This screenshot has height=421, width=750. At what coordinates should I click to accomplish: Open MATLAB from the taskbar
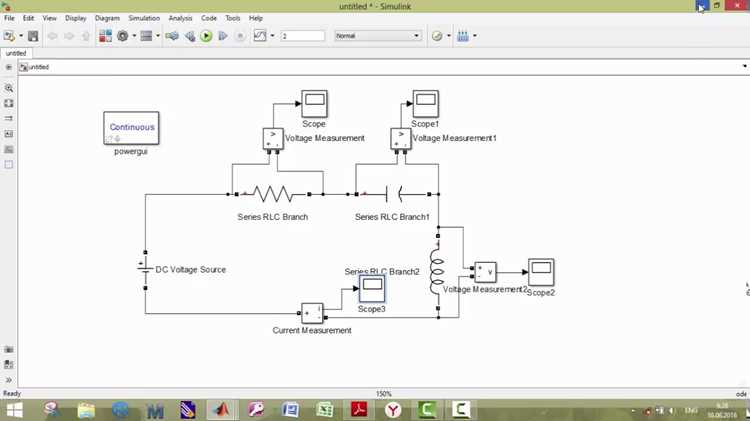(221, 410)
